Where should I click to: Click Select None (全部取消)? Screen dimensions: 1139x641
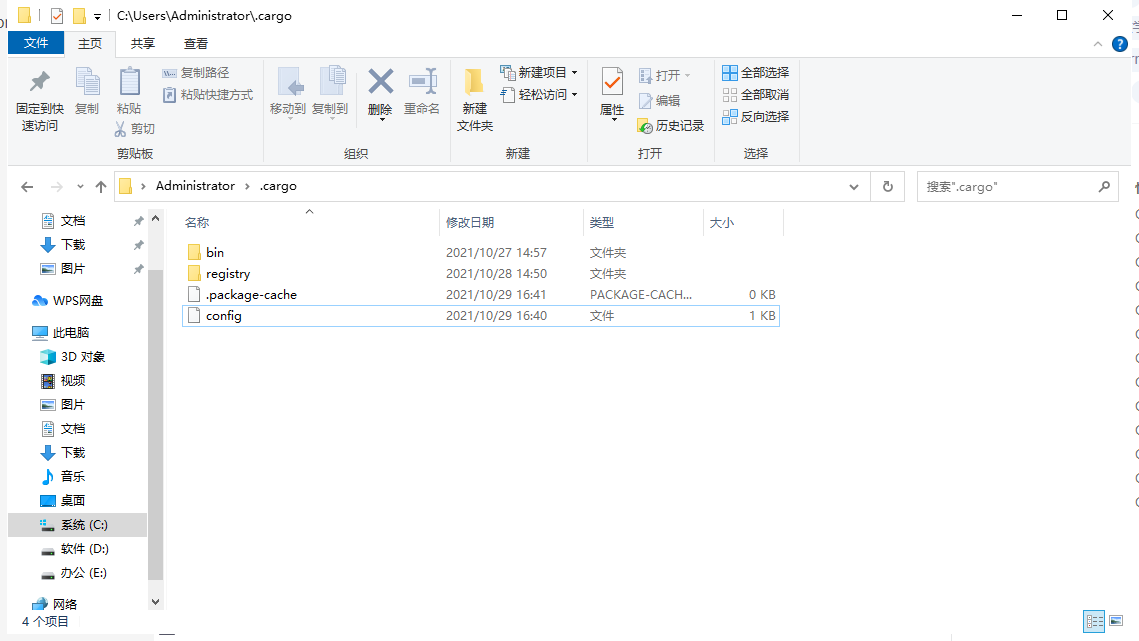(755, 94)
